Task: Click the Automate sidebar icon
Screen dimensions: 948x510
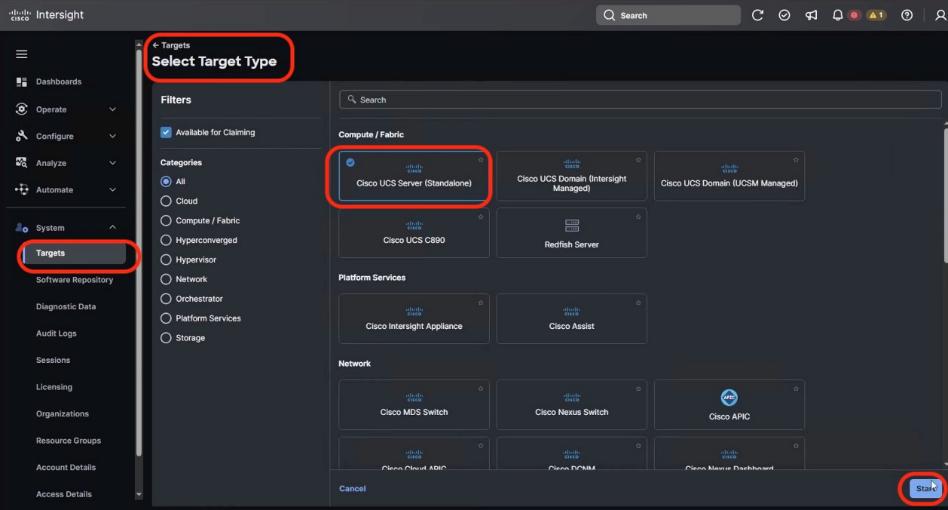Action: (22, 189)
